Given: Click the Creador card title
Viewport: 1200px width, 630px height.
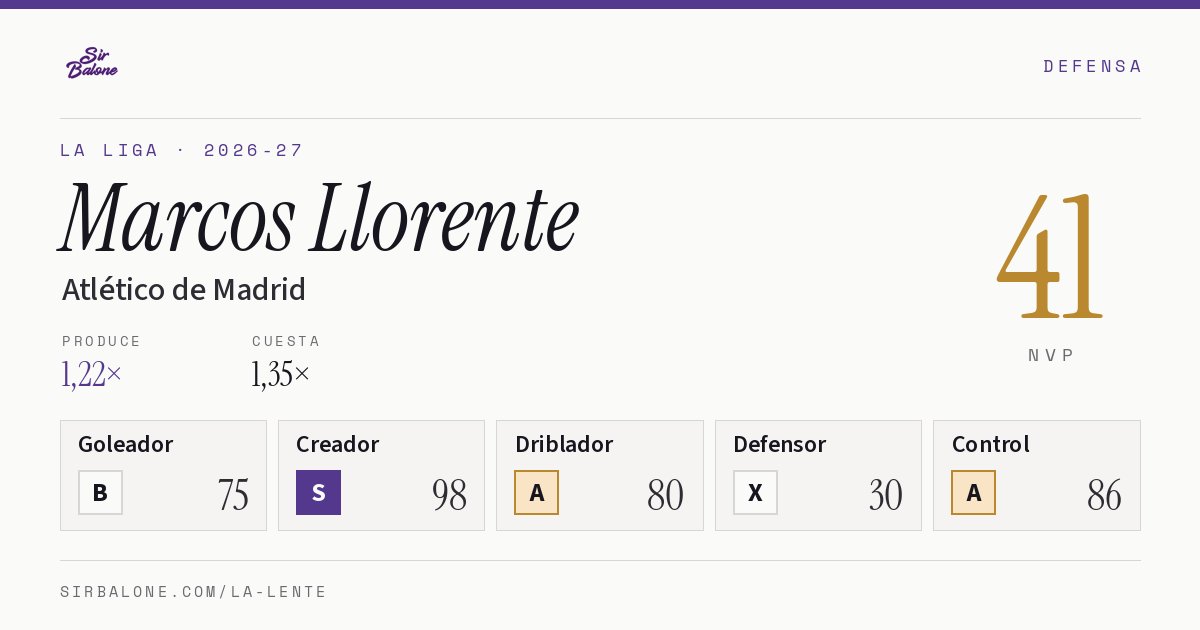Looking at the screenshot, I should tap(338, 444).
